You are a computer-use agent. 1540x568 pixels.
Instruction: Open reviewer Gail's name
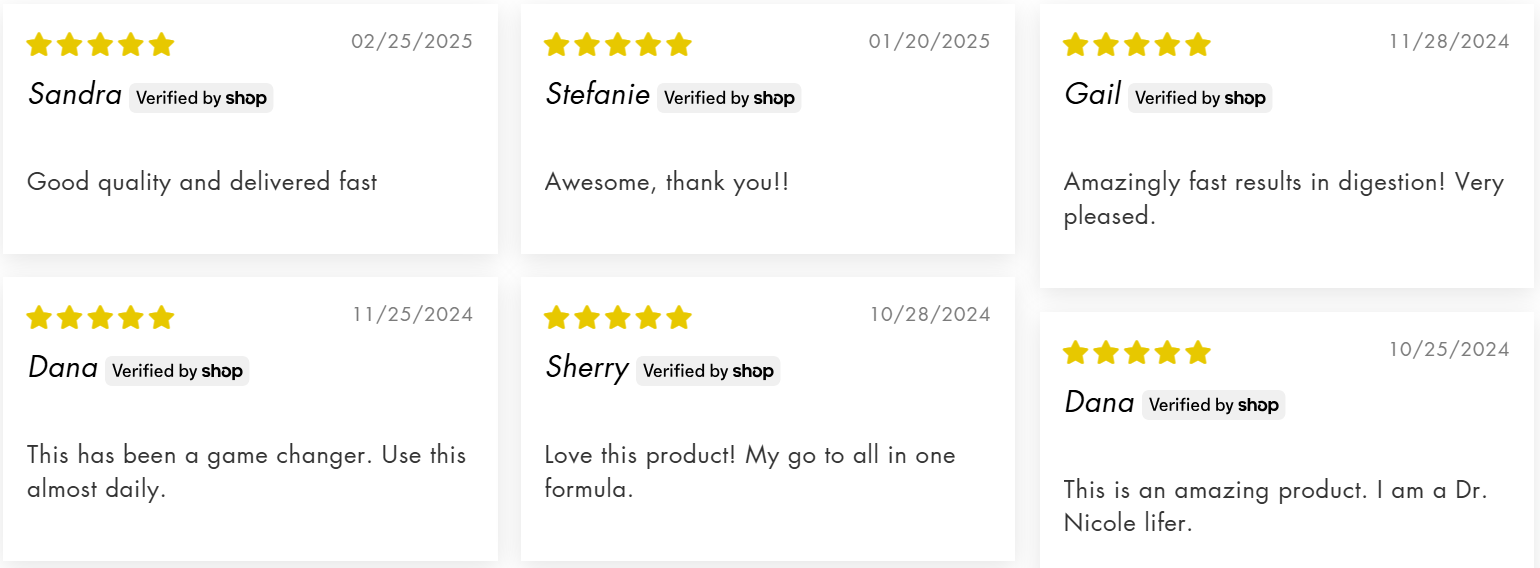pos(1092,95)
